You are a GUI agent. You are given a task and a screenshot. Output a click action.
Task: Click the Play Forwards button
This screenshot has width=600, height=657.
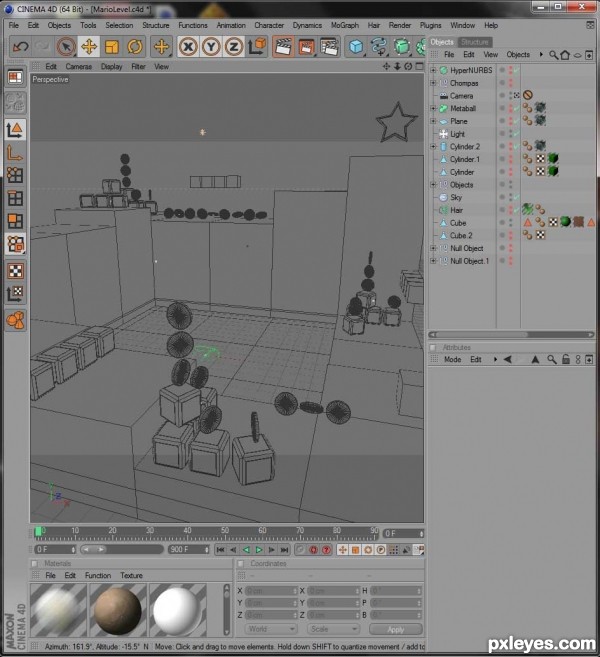tap(259, 550)
